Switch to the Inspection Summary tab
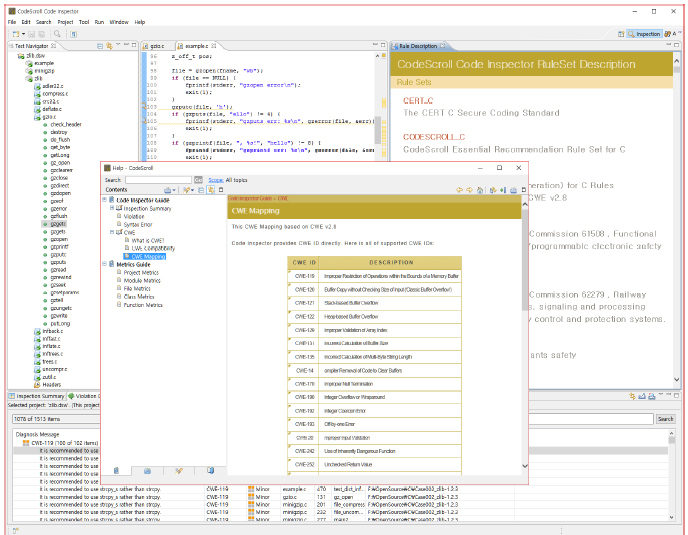This screenshot has width=688, height=535. [37, 396]
